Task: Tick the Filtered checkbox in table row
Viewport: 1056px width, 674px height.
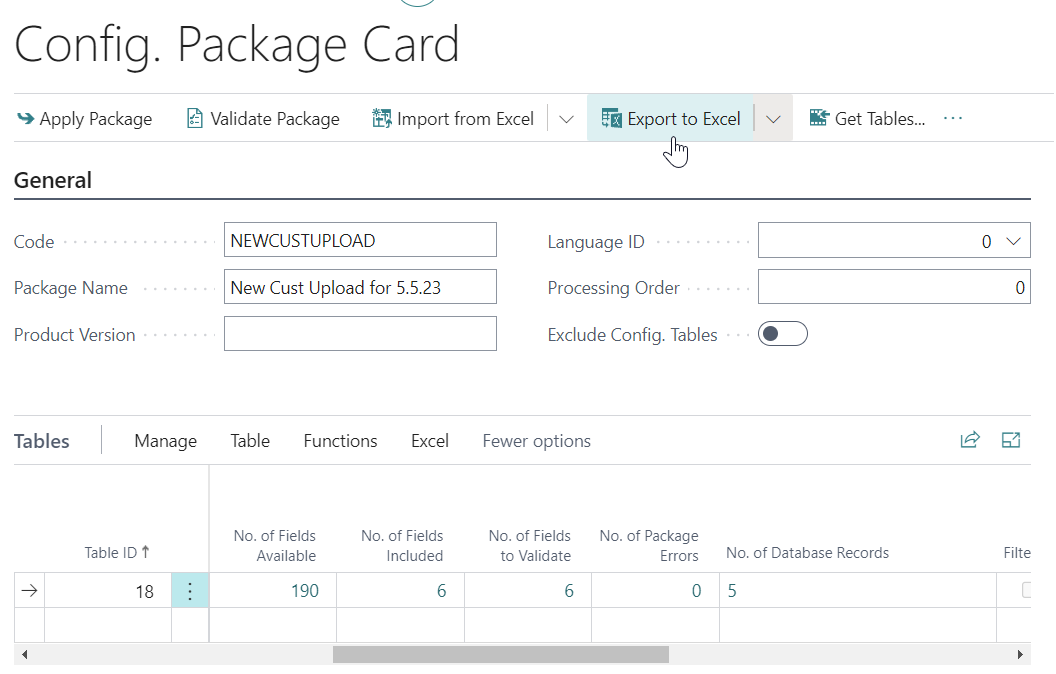Action: click(1027, 590)
